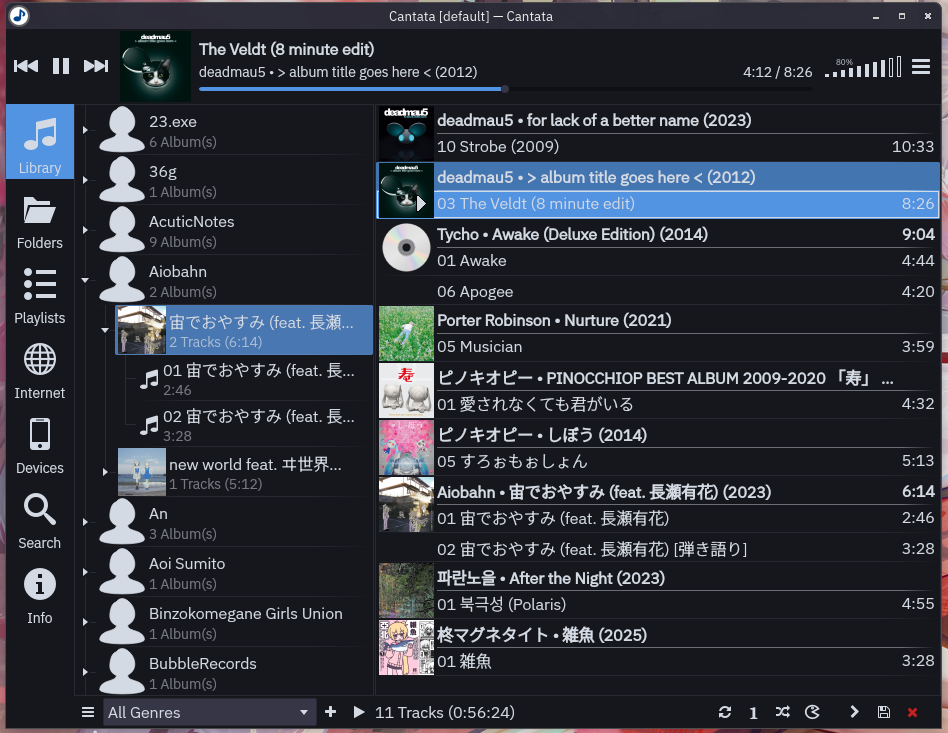Click the center-on-current-track arrow icon
948x733 pixels.
854,712
